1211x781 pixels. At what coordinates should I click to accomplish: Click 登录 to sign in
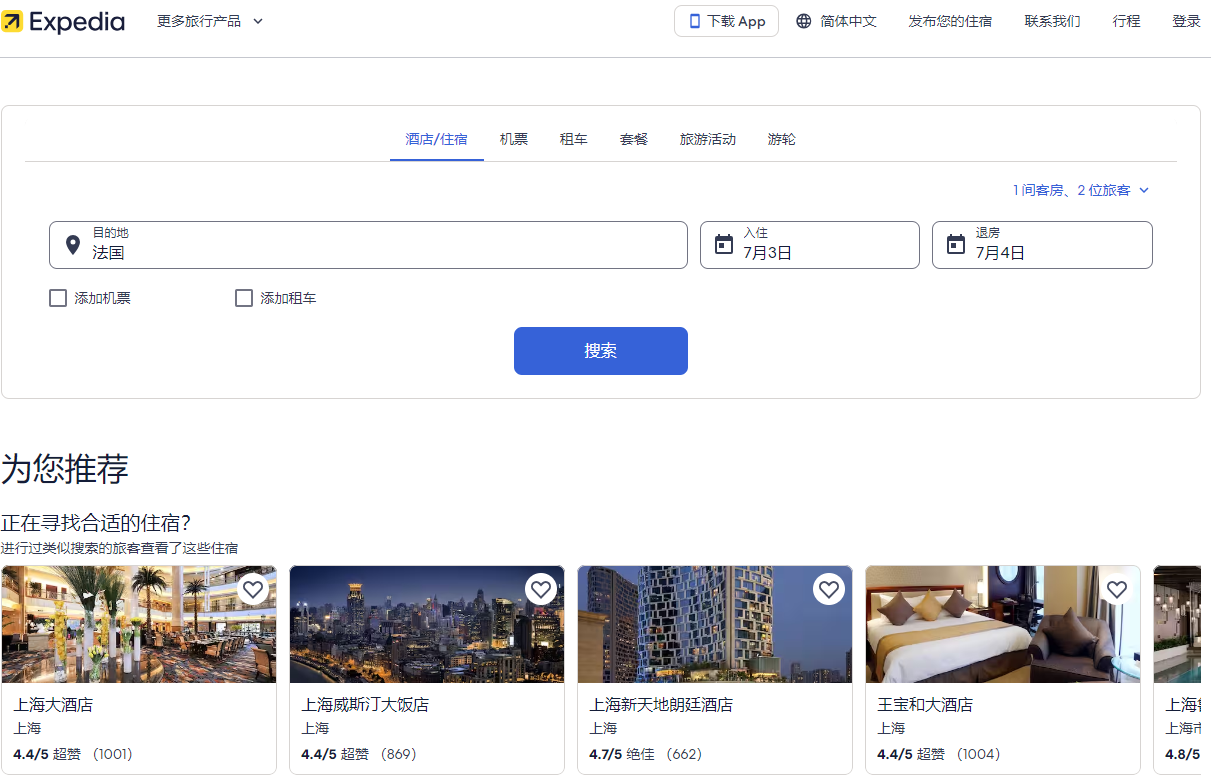pyautogui.click(x=1186, y=21)
